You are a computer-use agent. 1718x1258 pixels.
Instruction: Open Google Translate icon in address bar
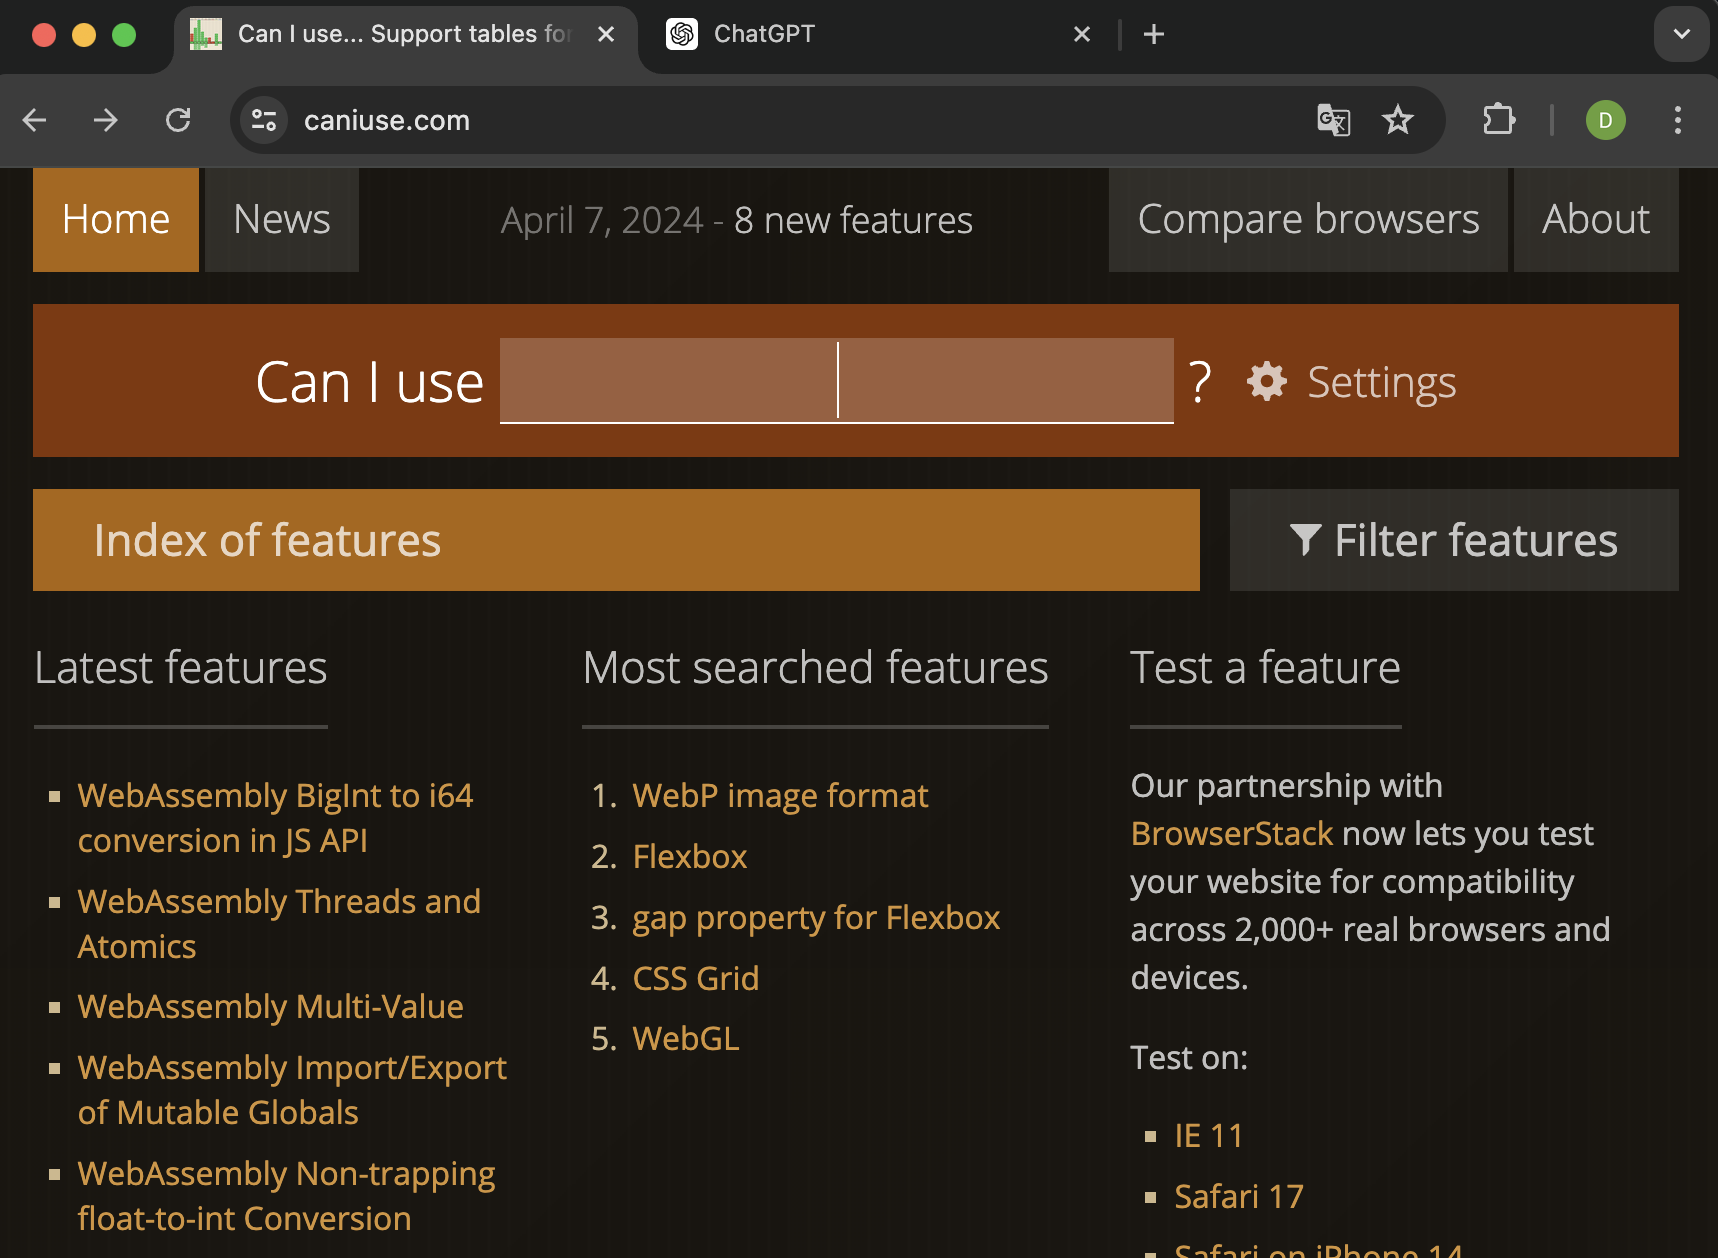(1333, 121)
